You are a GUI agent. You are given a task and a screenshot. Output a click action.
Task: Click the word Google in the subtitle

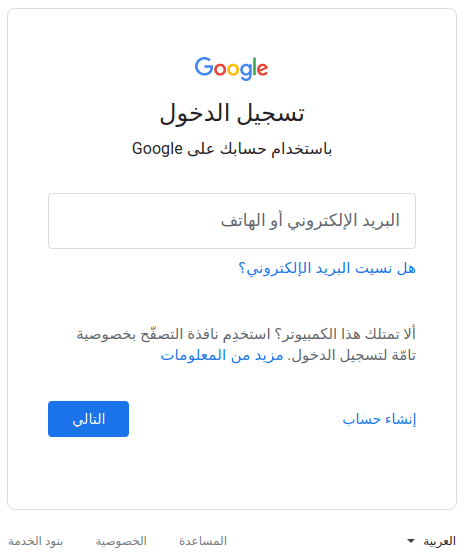157,149
